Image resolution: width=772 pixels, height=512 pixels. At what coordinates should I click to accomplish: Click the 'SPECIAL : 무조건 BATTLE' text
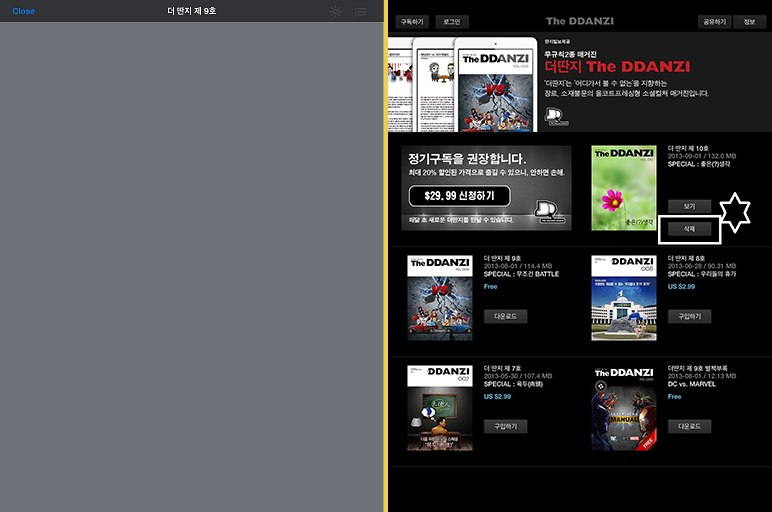(521, 274)
